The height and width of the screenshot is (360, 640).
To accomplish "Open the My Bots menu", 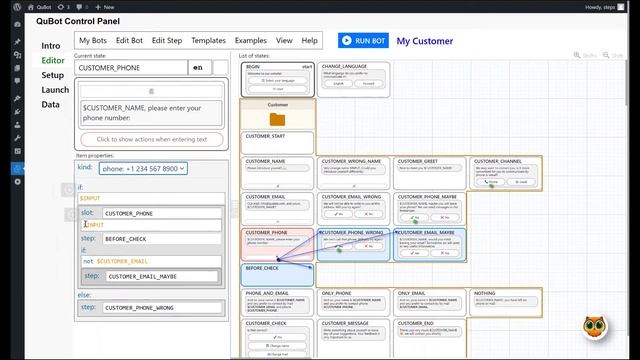I will (x=93, y=40).
